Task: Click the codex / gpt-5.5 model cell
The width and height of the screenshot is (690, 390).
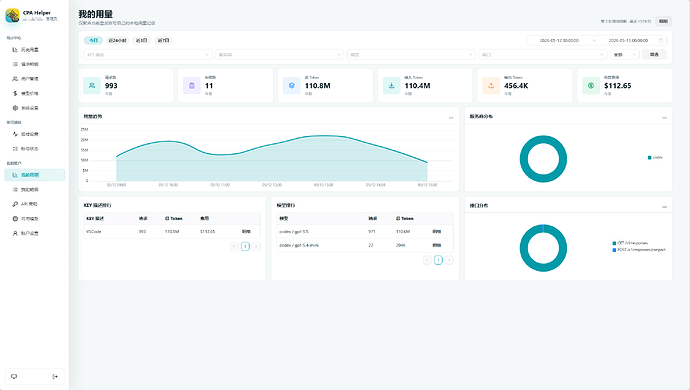Action: click(x=294, y=232)
